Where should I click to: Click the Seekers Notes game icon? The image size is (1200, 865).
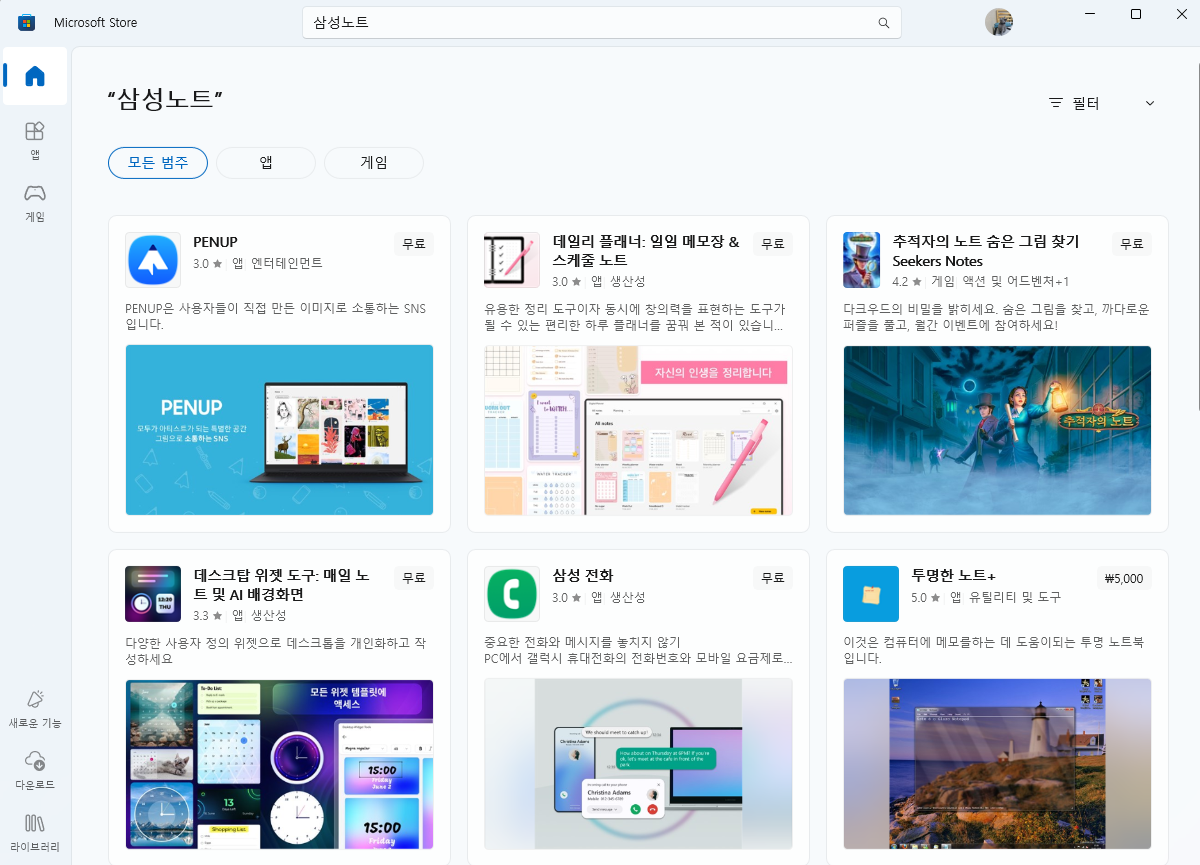point(861,260)
